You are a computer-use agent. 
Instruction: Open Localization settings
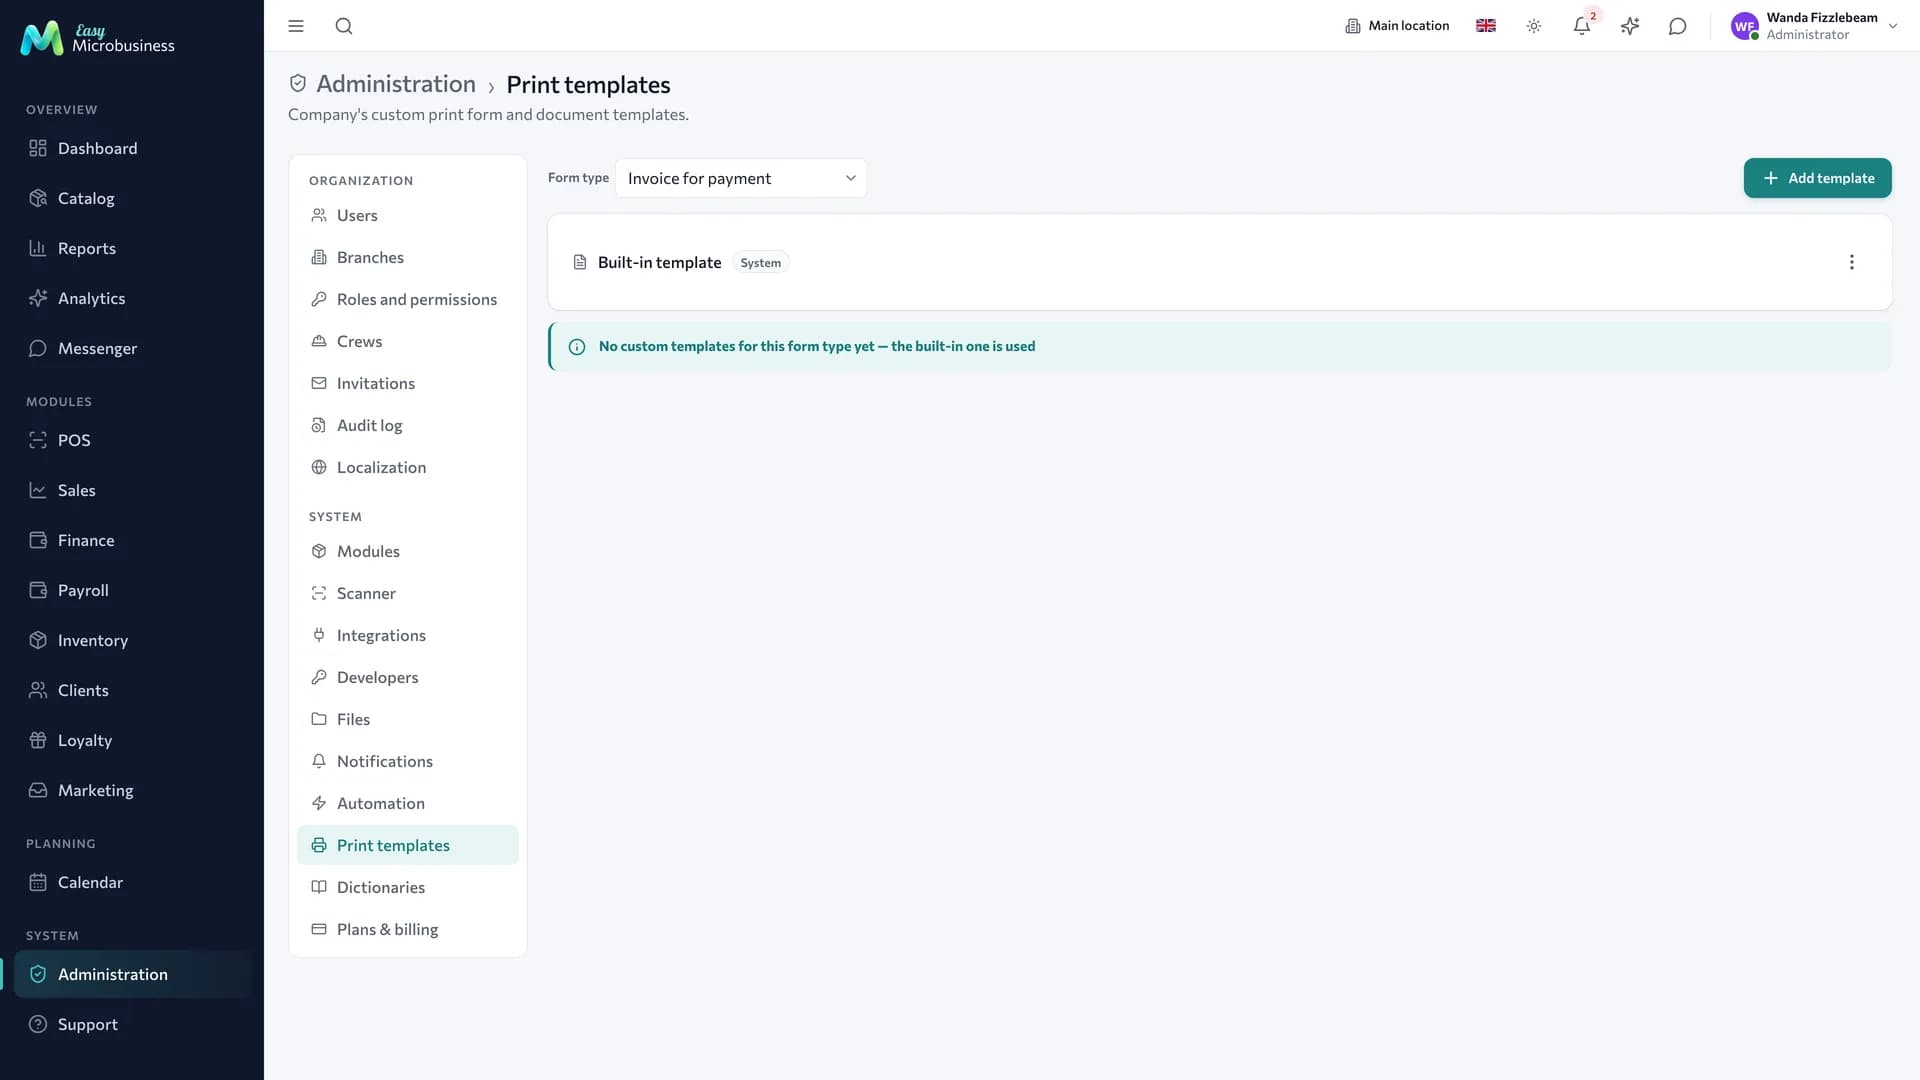[408, 467]
